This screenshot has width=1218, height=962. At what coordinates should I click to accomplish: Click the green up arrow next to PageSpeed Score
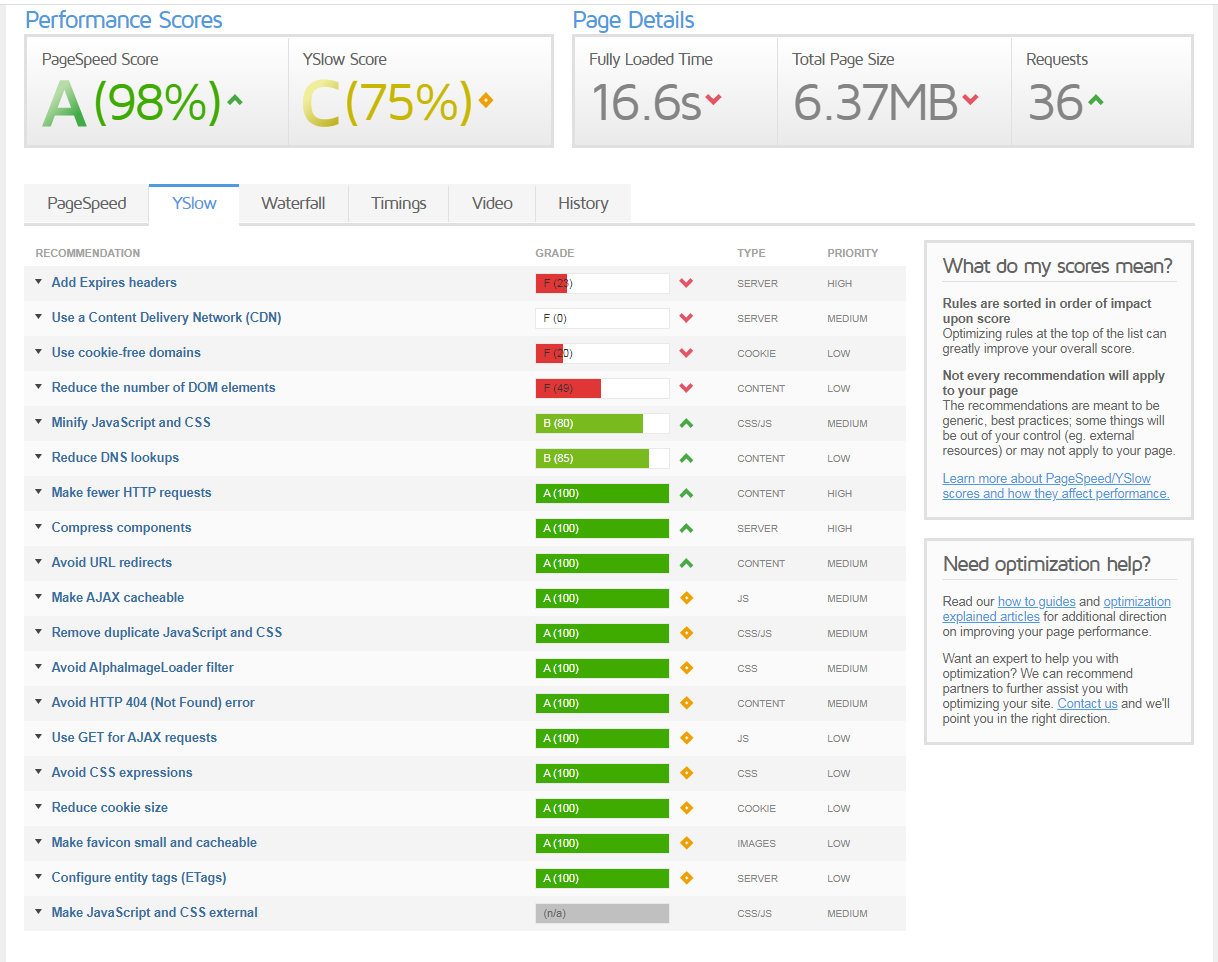[x=235, y=100]
